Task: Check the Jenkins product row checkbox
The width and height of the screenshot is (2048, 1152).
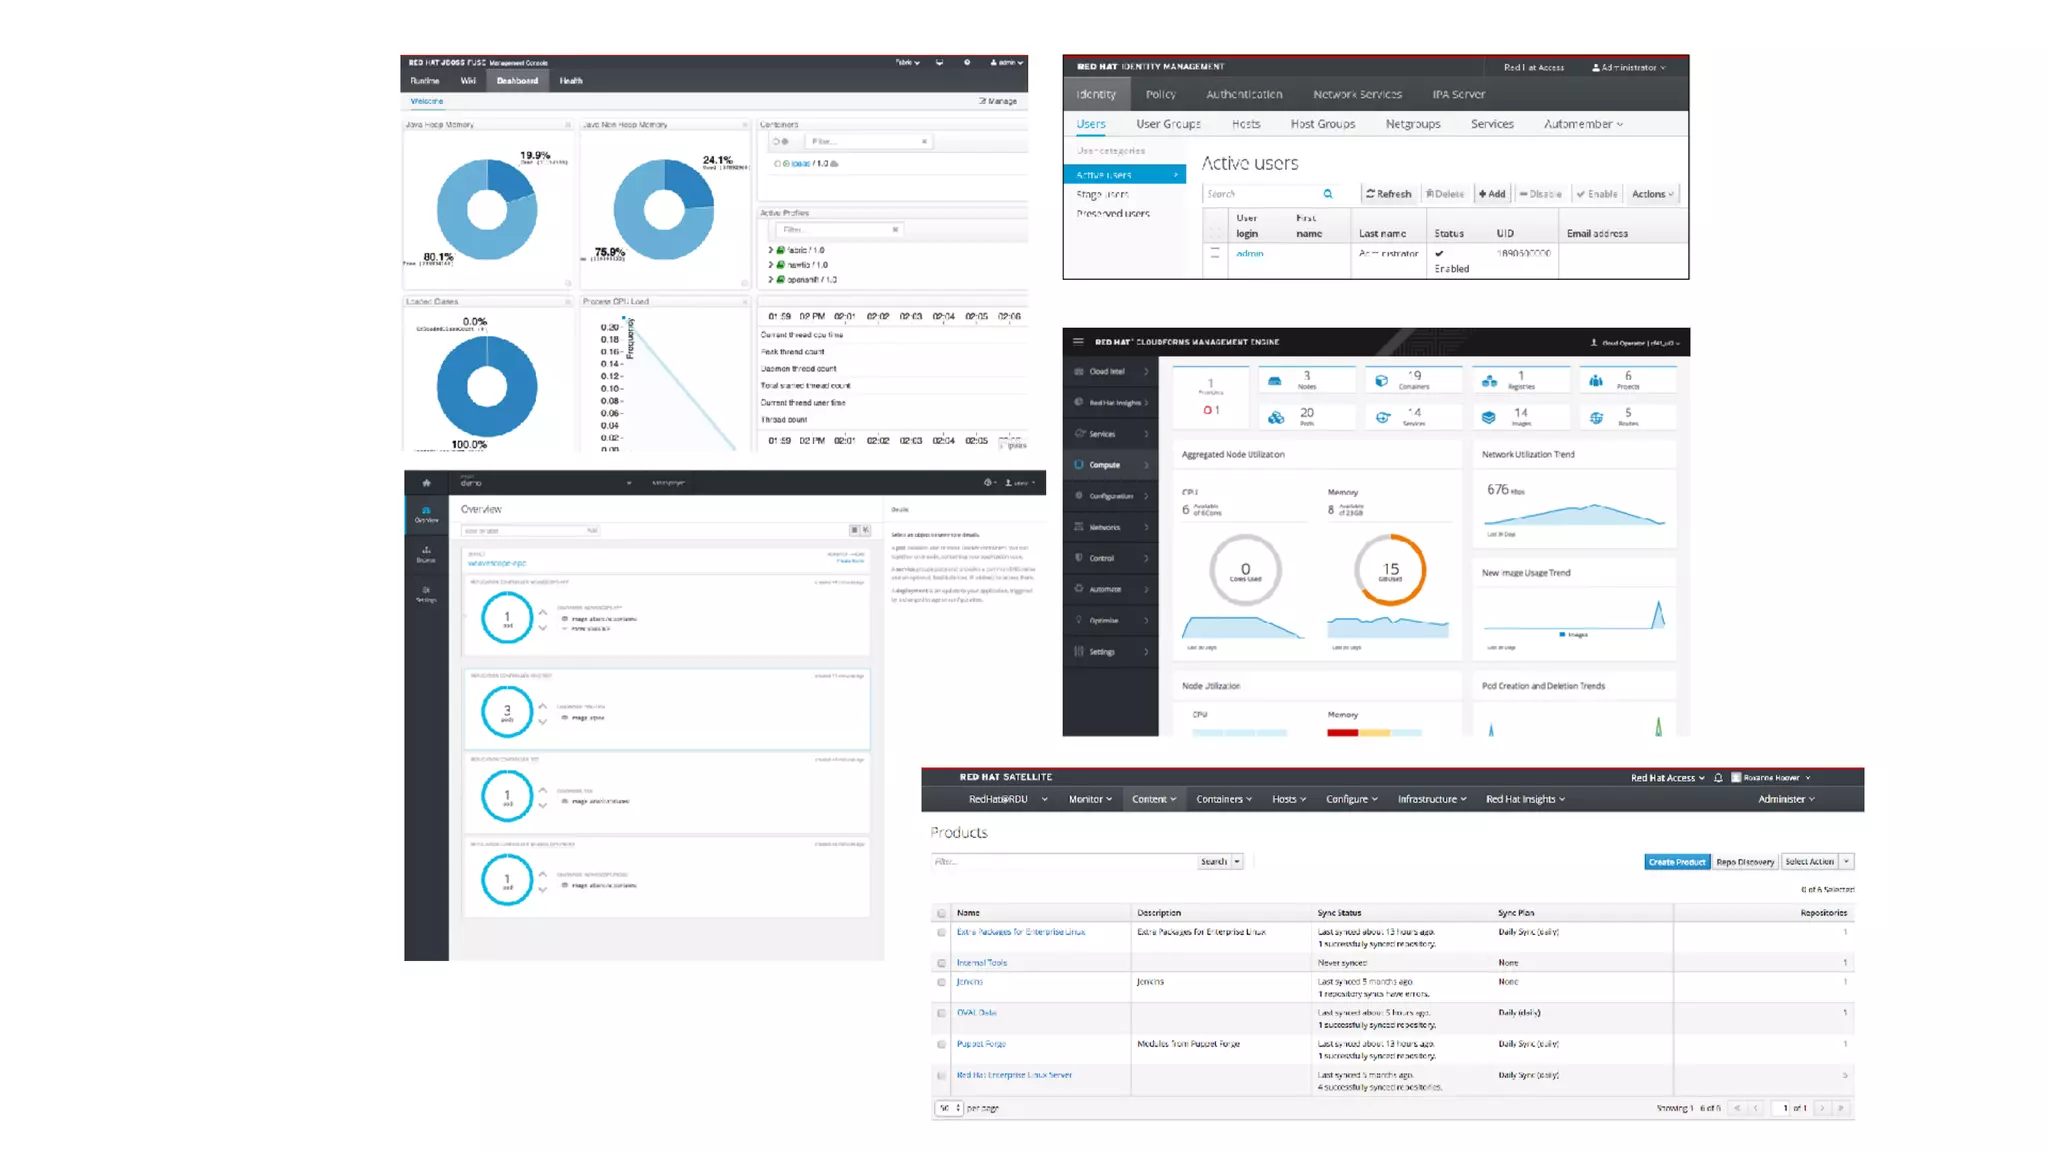Action: point(941,983)
